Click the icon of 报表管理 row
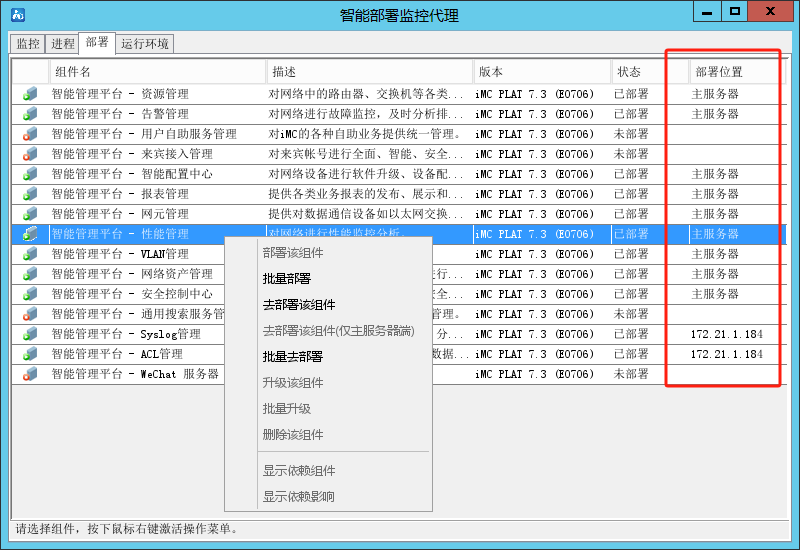The width and height of the screenshot is (800, 550). click(x=30, y=194)
